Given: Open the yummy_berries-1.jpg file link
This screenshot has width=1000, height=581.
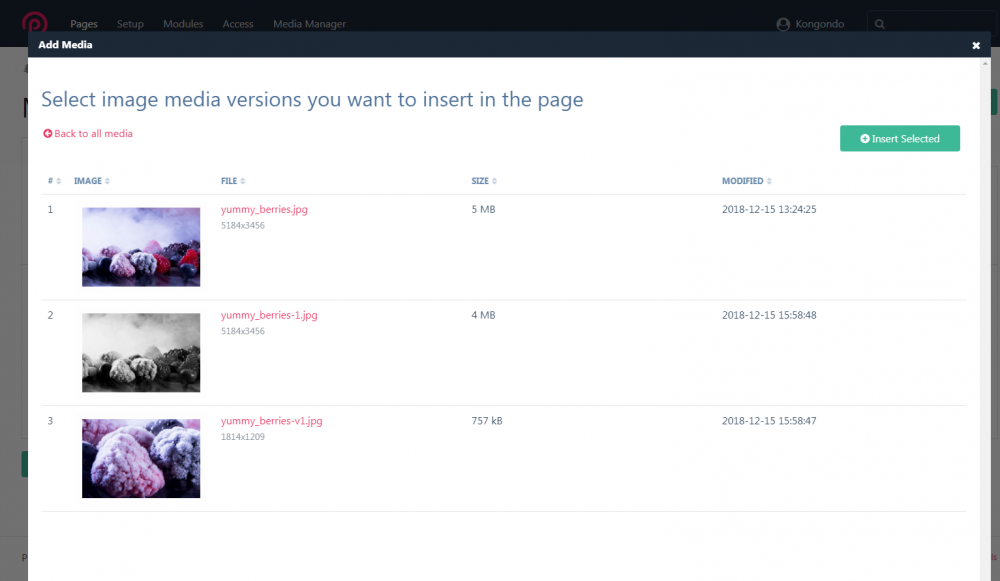Looking at the screenshot, I should coord(268,315).
